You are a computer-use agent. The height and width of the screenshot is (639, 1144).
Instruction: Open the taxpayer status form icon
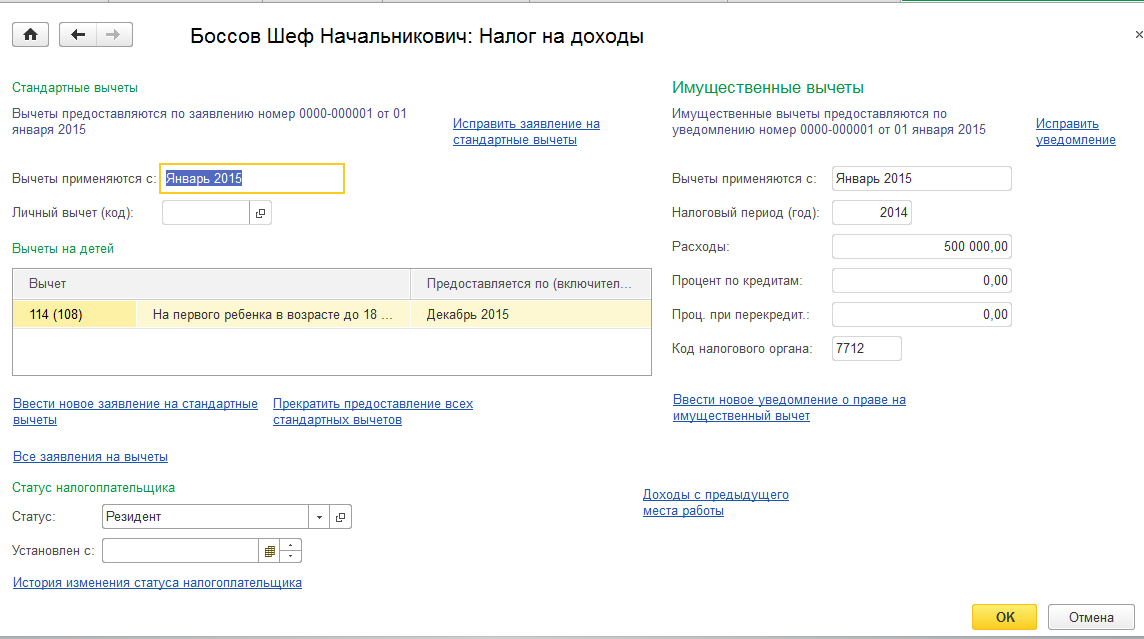(341, 516)
